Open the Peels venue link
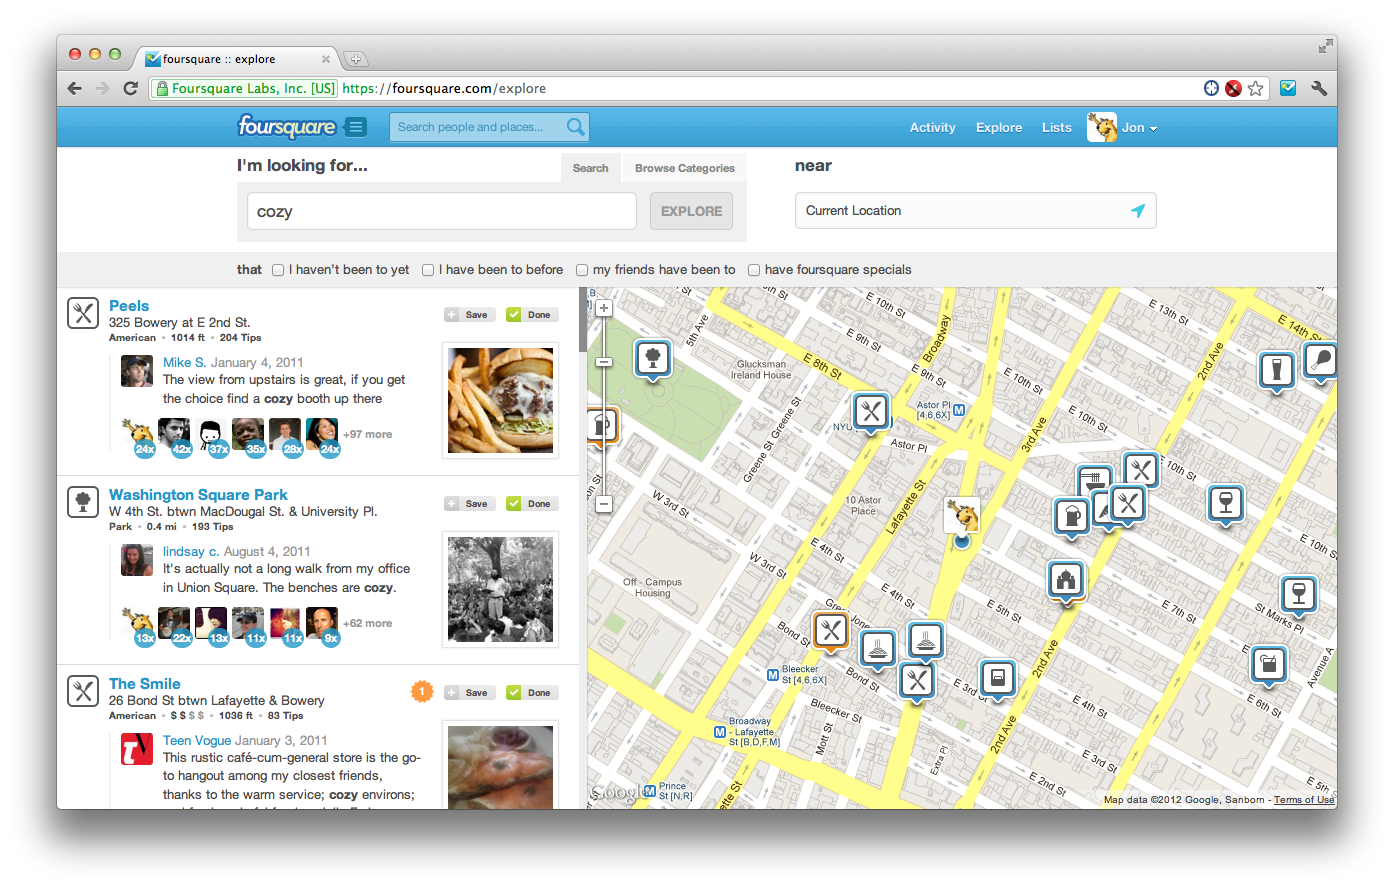This screenshot has height=888, width=1394. [129, 306]
